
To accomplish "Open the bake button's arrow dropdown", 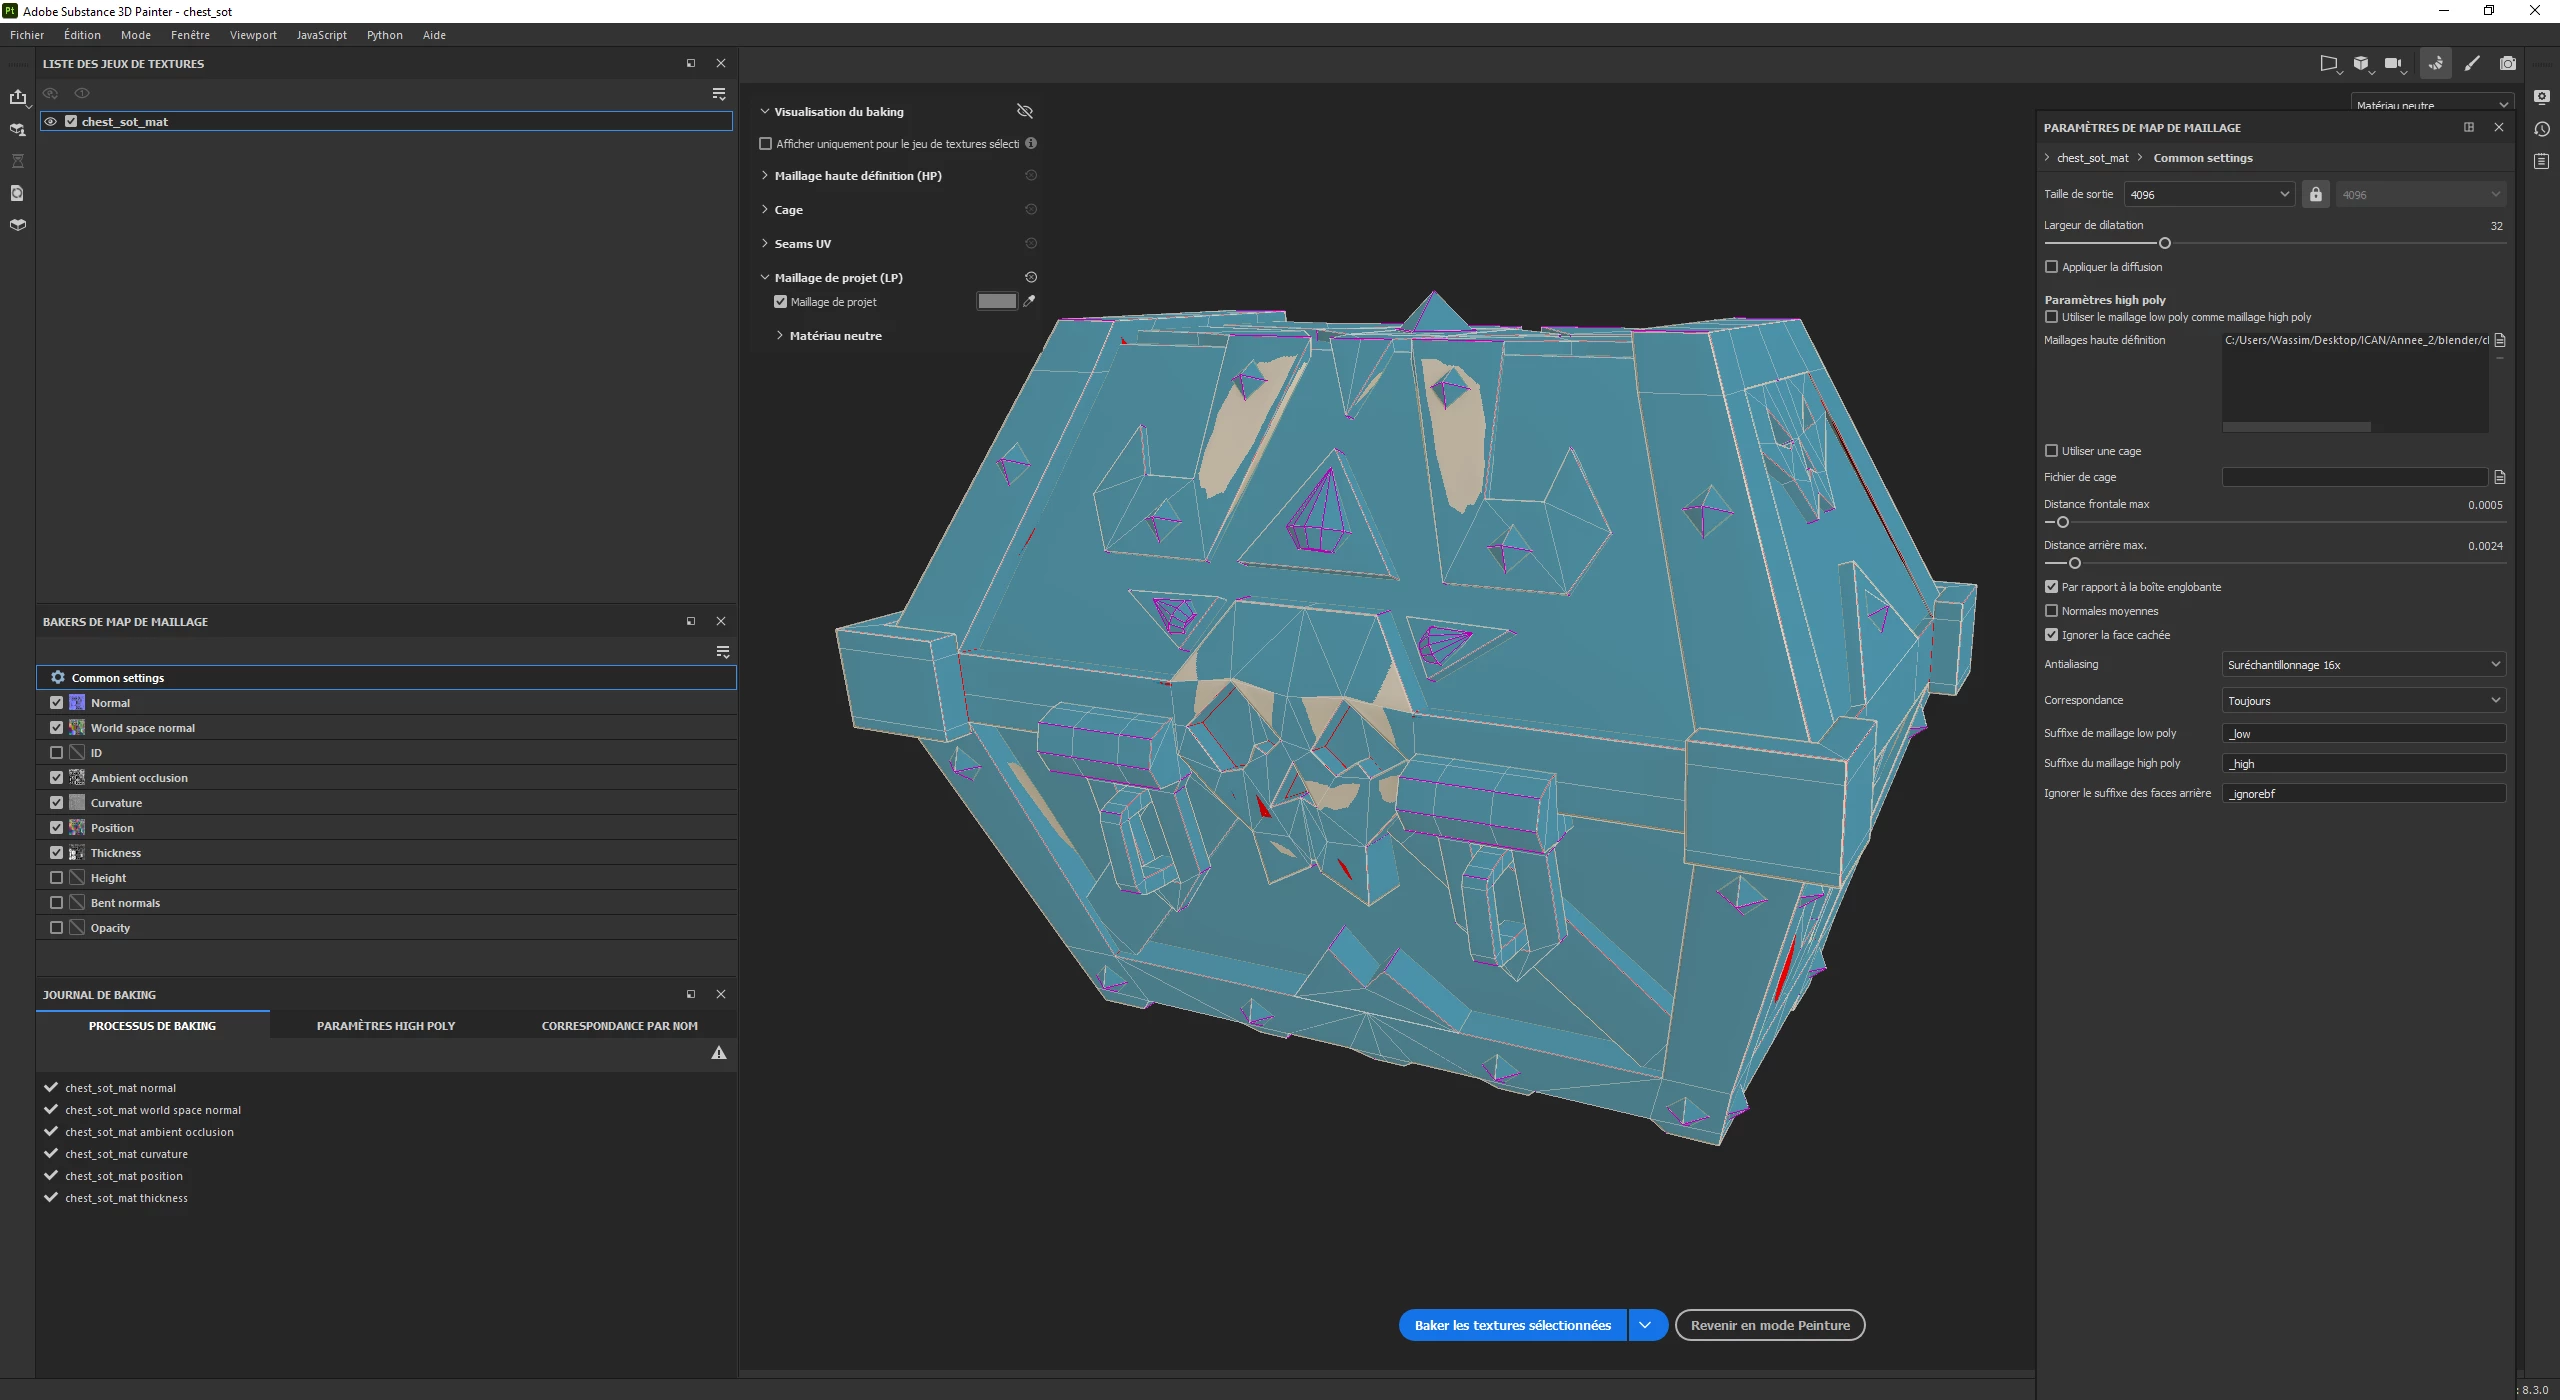I will 1645,1326.
